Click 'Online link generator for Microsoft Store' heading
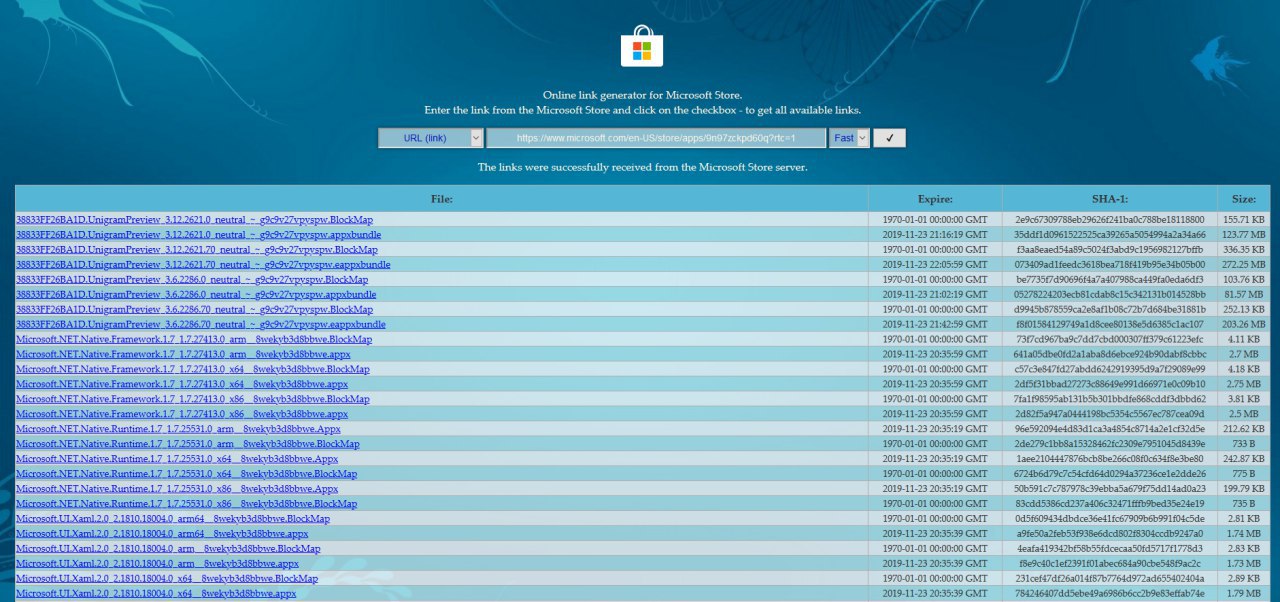Screen dimensions: 1280x602 click(x=641, y=94)
